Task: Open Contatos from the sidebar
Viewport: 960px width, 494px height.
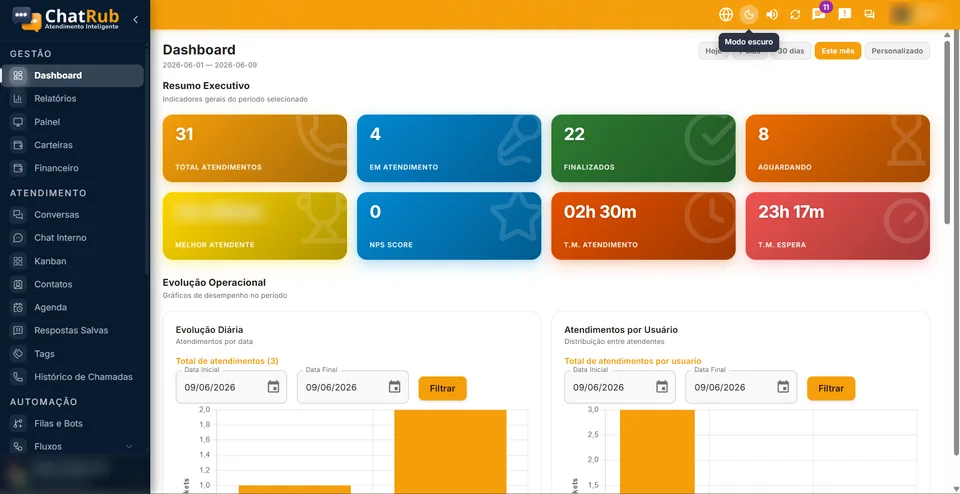Action: click(x=72, y=284)
